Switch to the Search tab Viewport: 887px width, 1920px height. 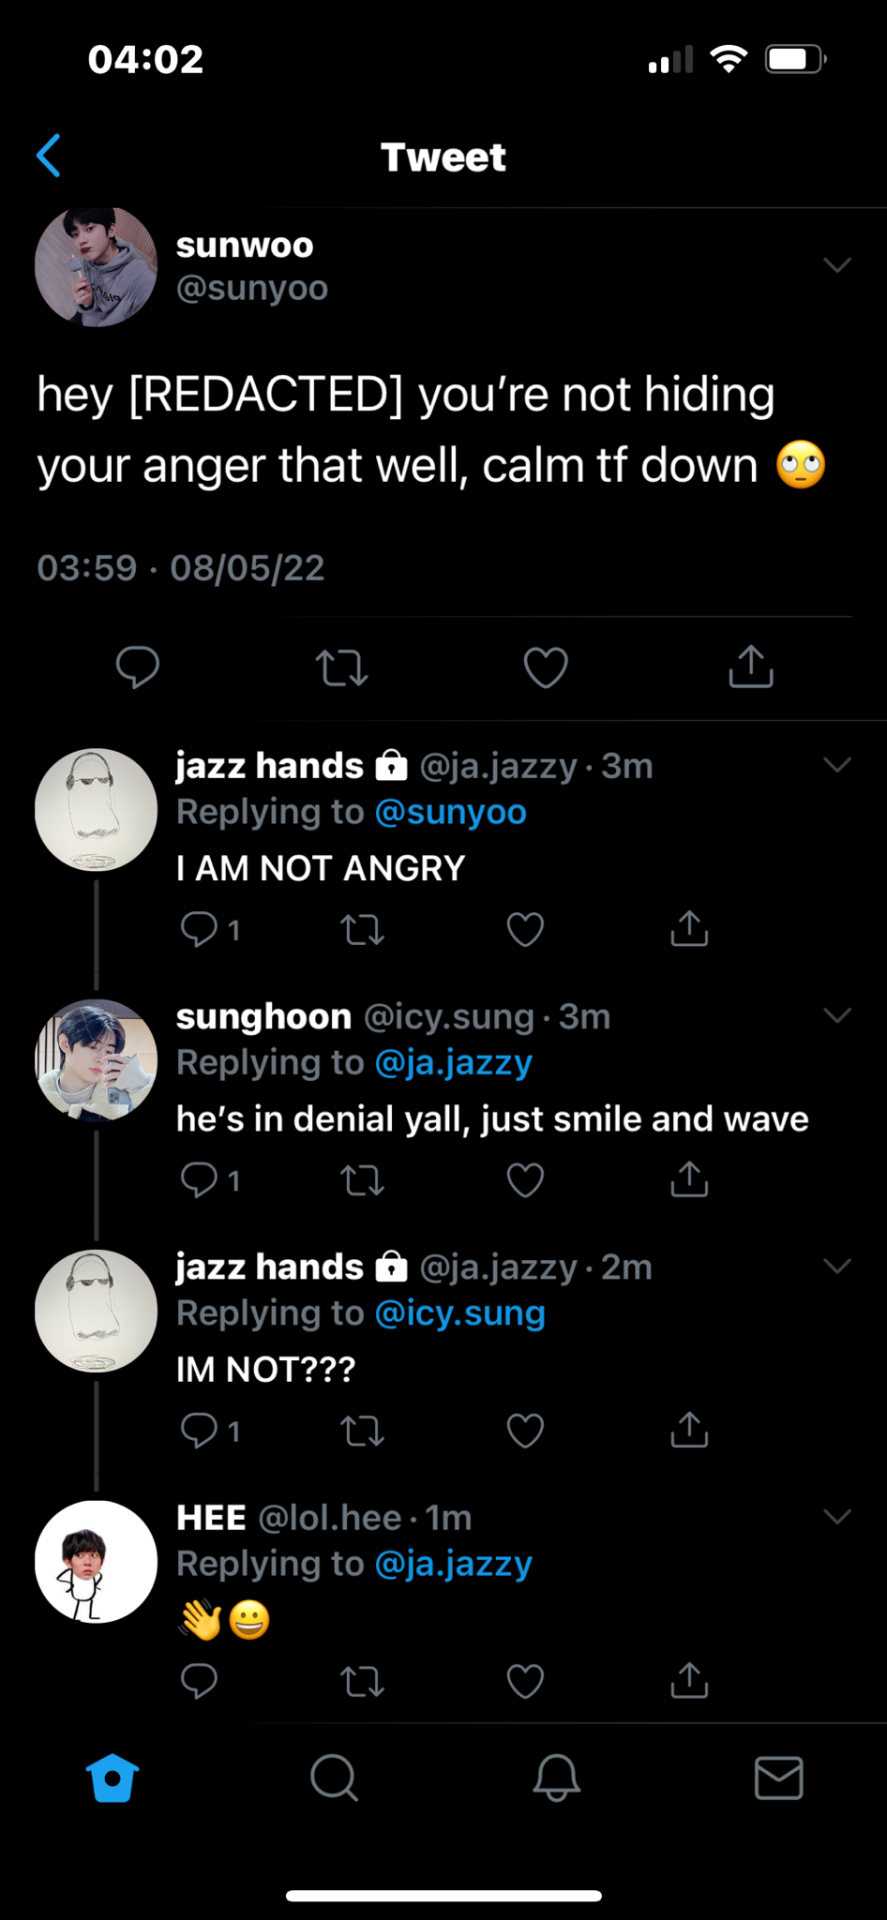click(334, 1778)
